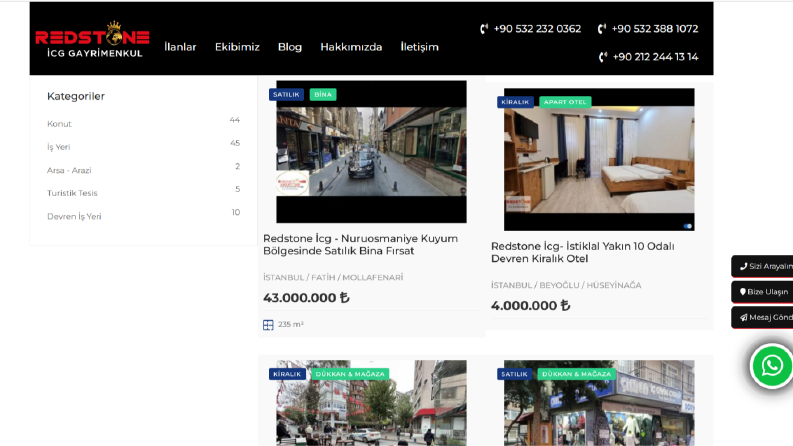Click phone icon beside +90 532 388 1072
793x446 pixels.
[602, 29]
